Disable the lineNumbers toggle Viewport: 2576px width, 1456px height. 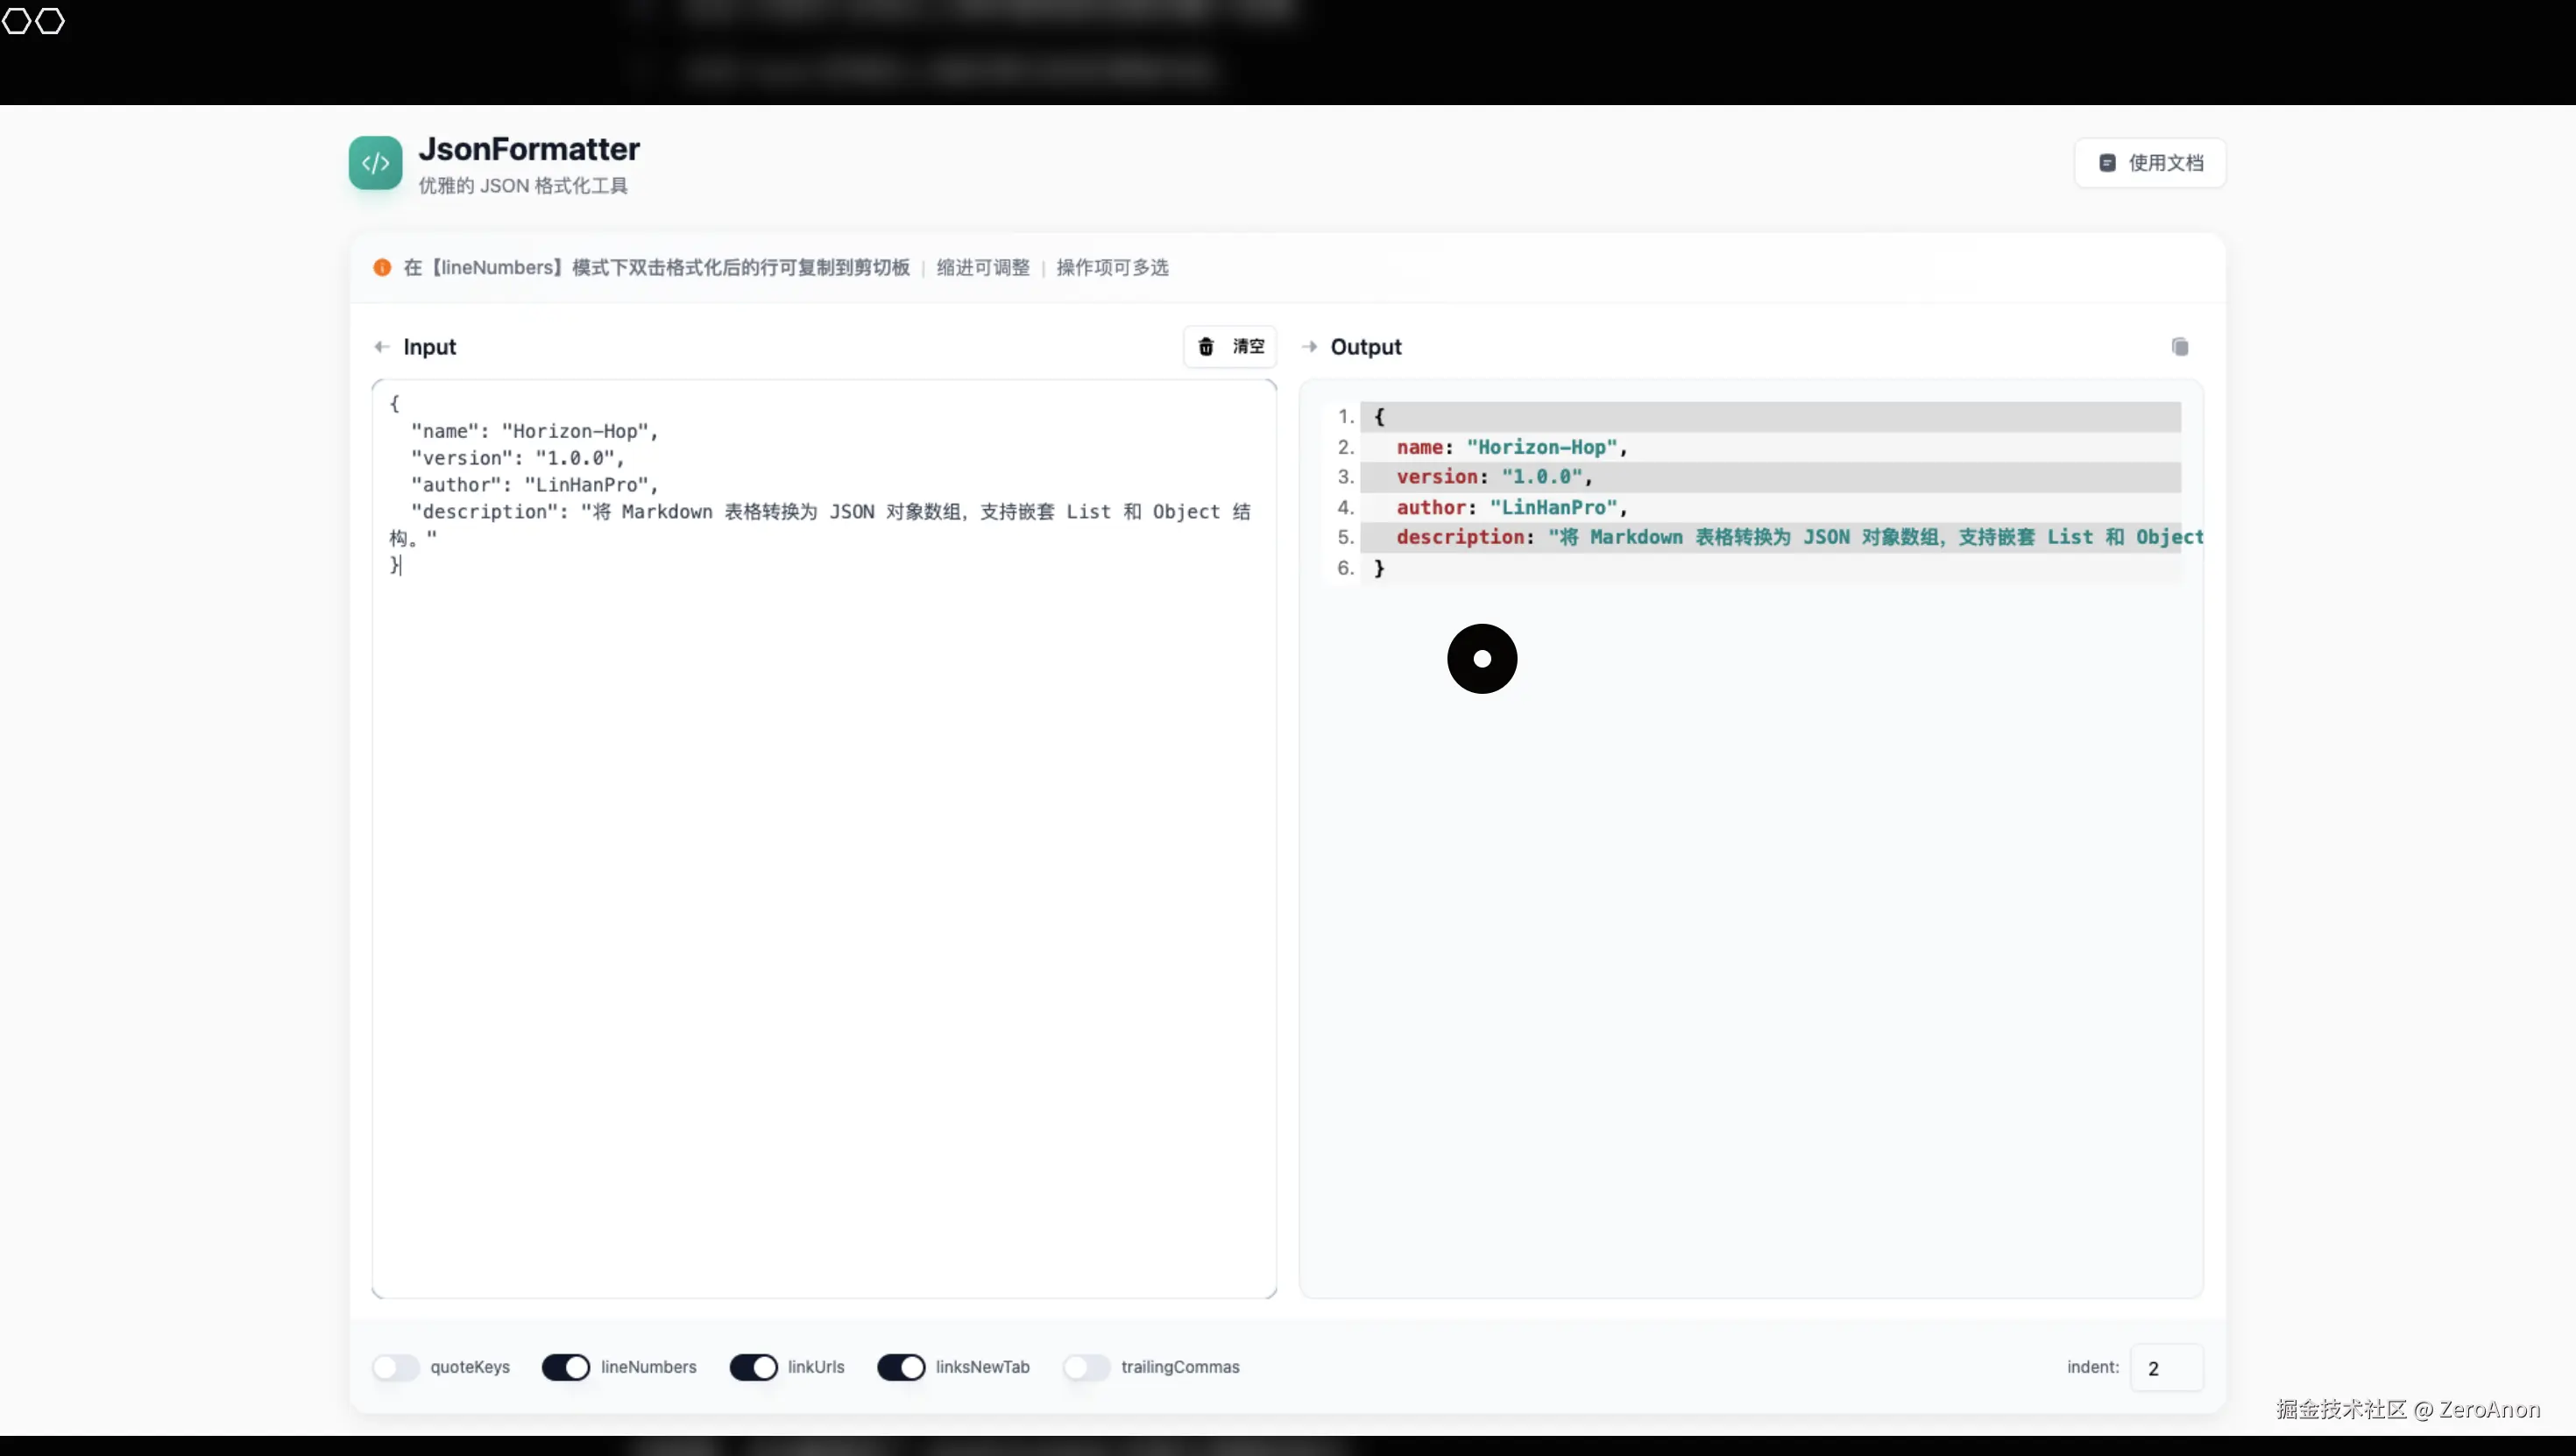(566, 1367)
